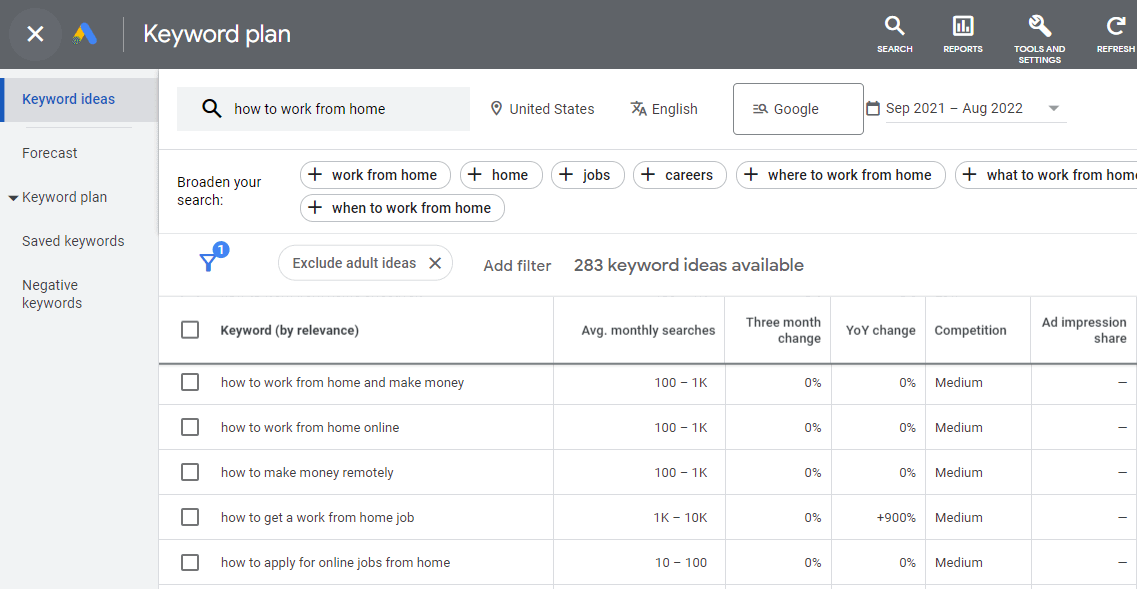
Task: Sort by Avg. monthly searches column
Action: pos(648,330)
